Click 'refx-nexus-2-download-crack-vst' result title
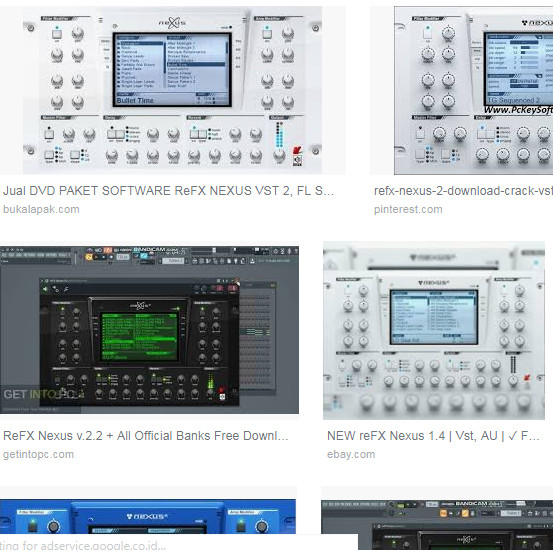 (x=463, y=191)
